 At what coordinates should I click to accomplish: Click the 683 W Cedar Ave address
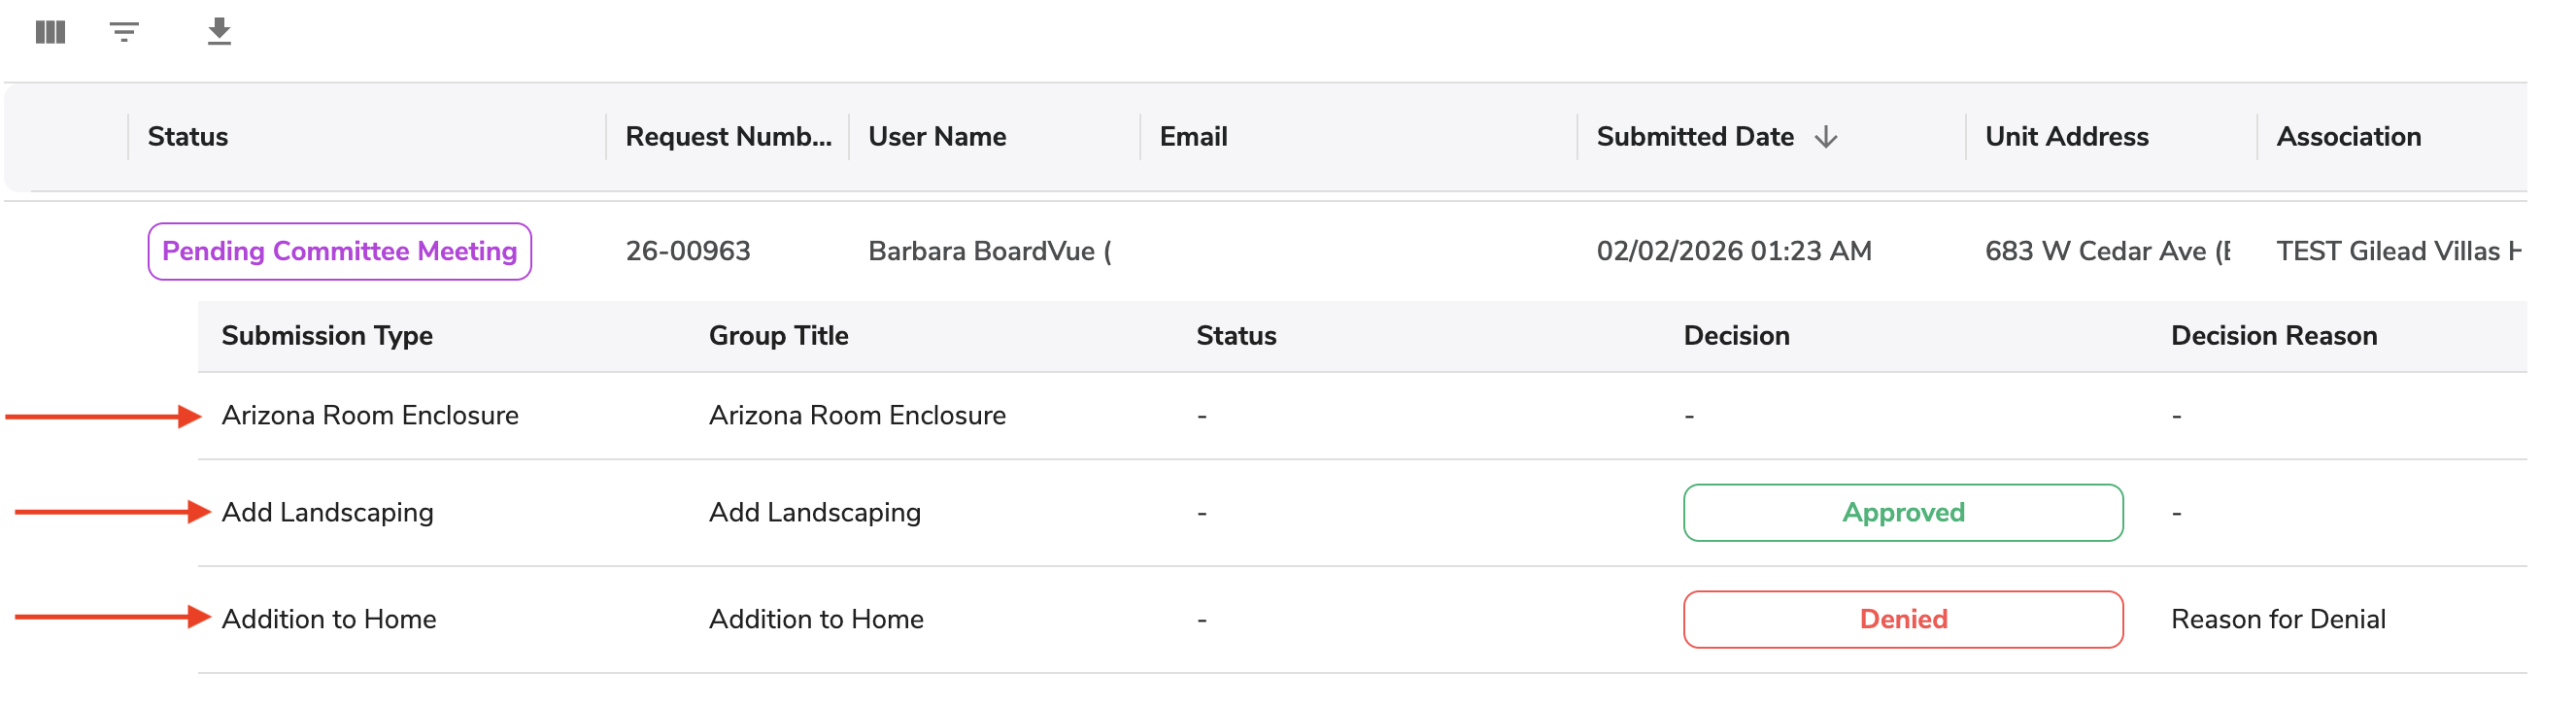2107,251
